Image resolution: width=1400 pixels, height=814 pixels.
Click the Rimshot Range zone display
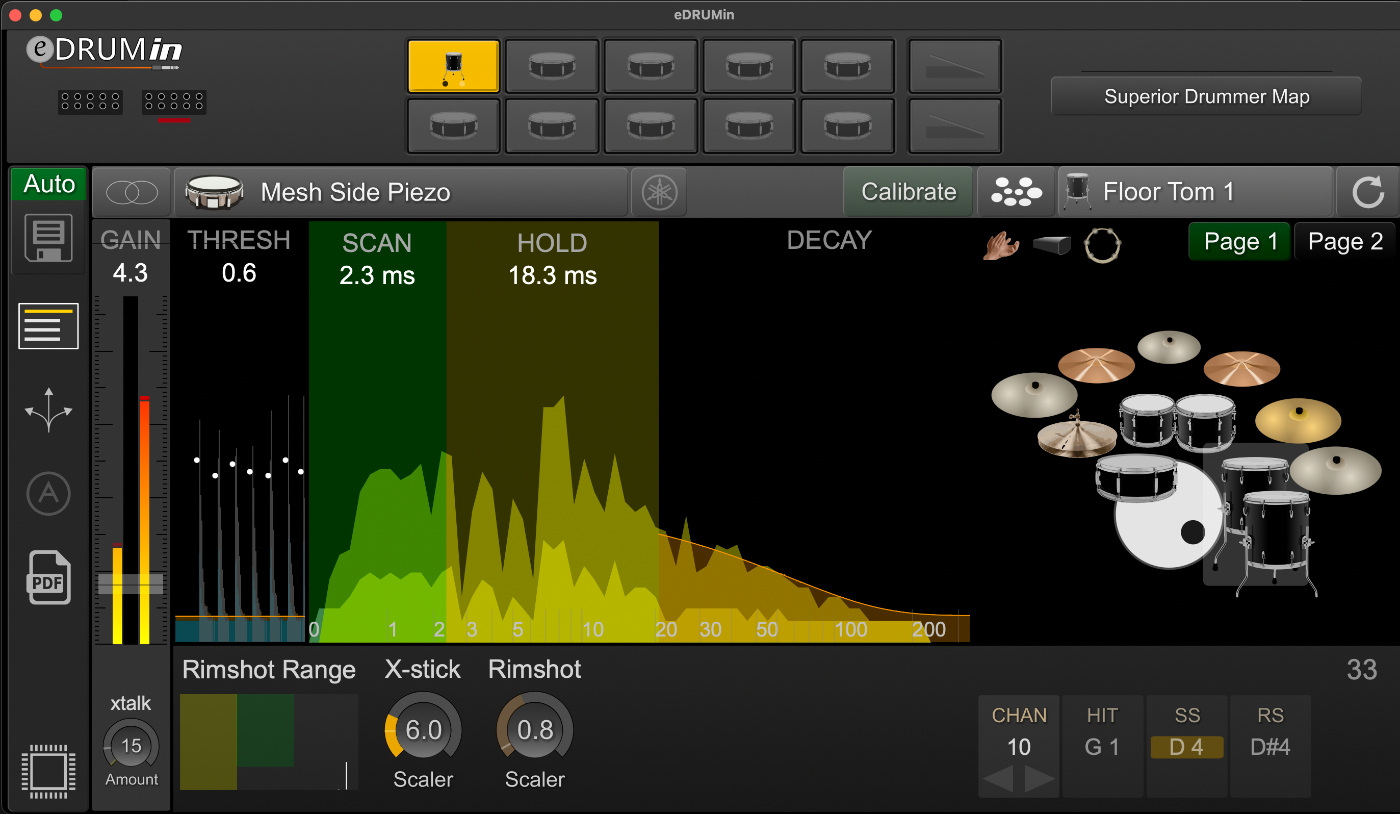pyautogui.click(x=269, y=741)
